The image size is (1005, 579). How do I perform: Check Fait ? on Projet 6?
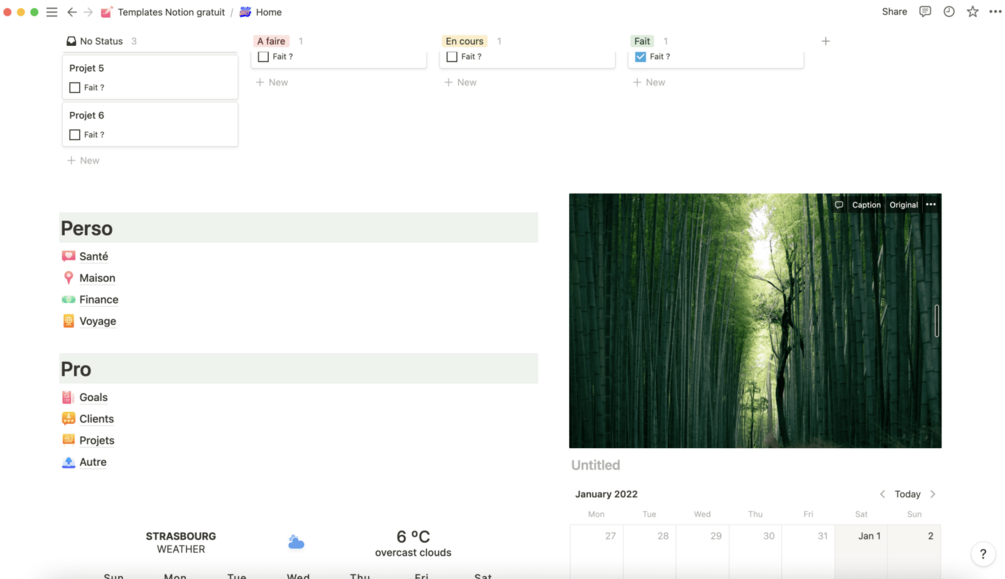click(x=74, y=135)
